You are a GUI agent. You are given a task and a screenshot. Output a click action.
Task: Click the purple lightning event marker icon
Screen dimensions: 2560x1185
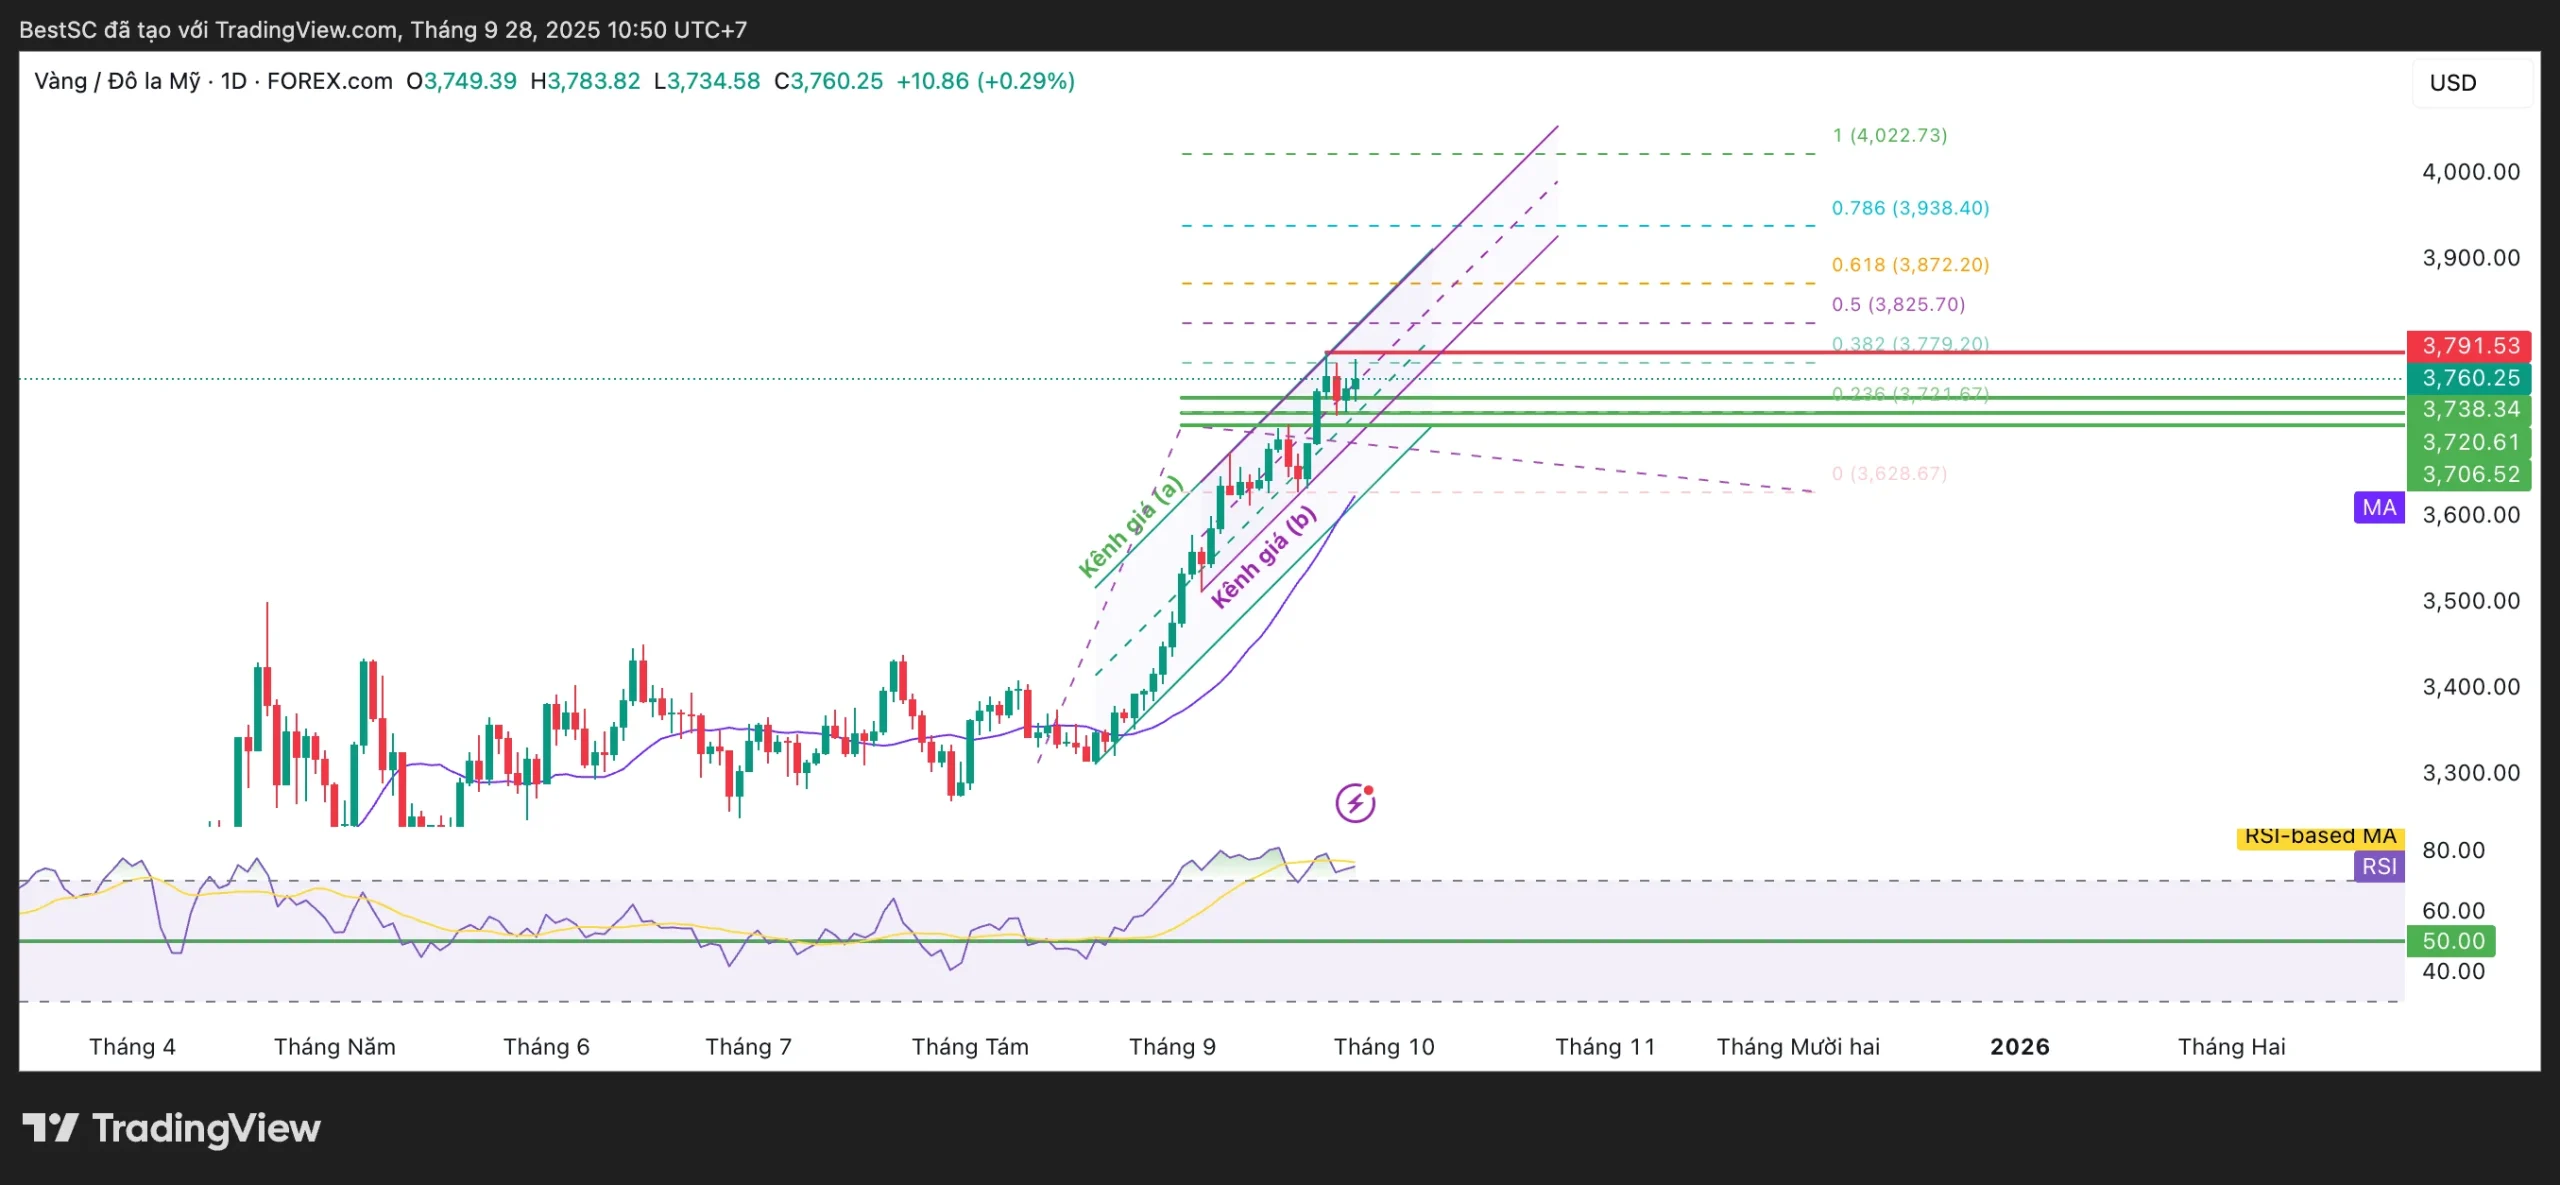click(x=1355, y=802)
